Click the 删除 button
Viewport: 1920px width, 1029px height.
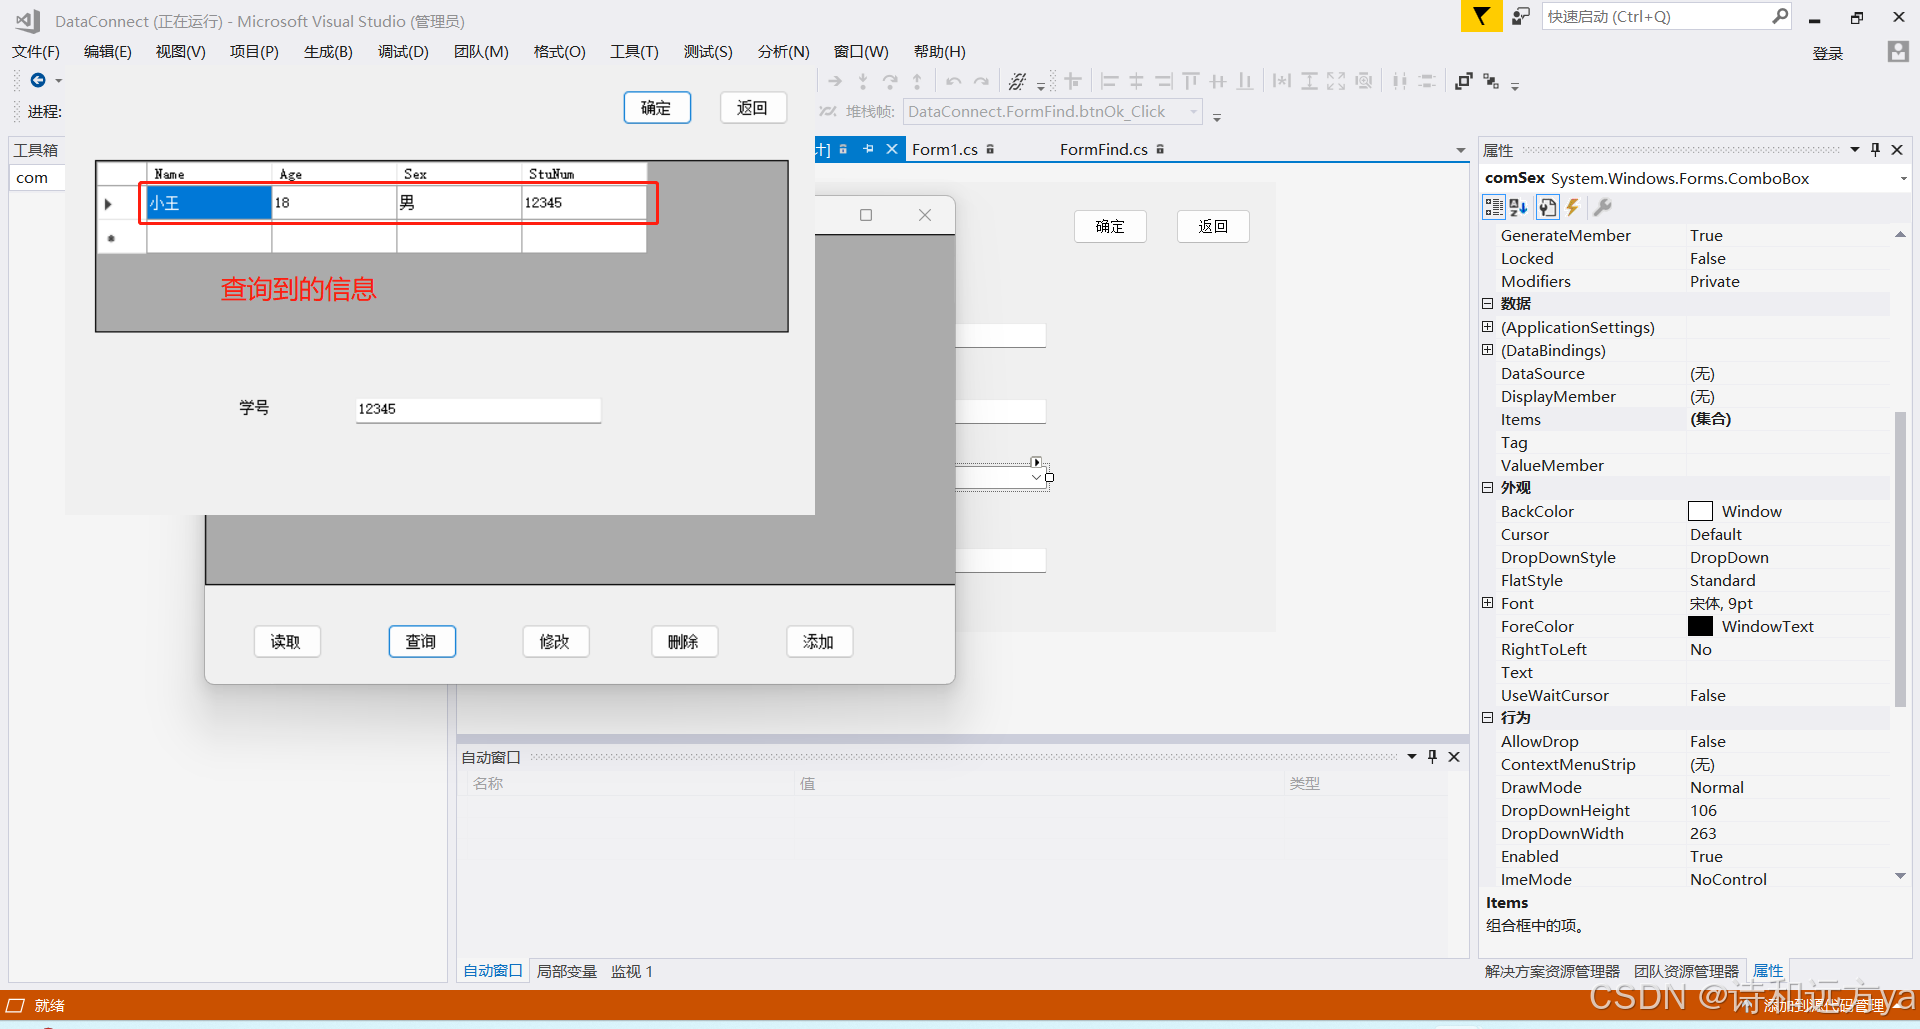coord(685,642)
